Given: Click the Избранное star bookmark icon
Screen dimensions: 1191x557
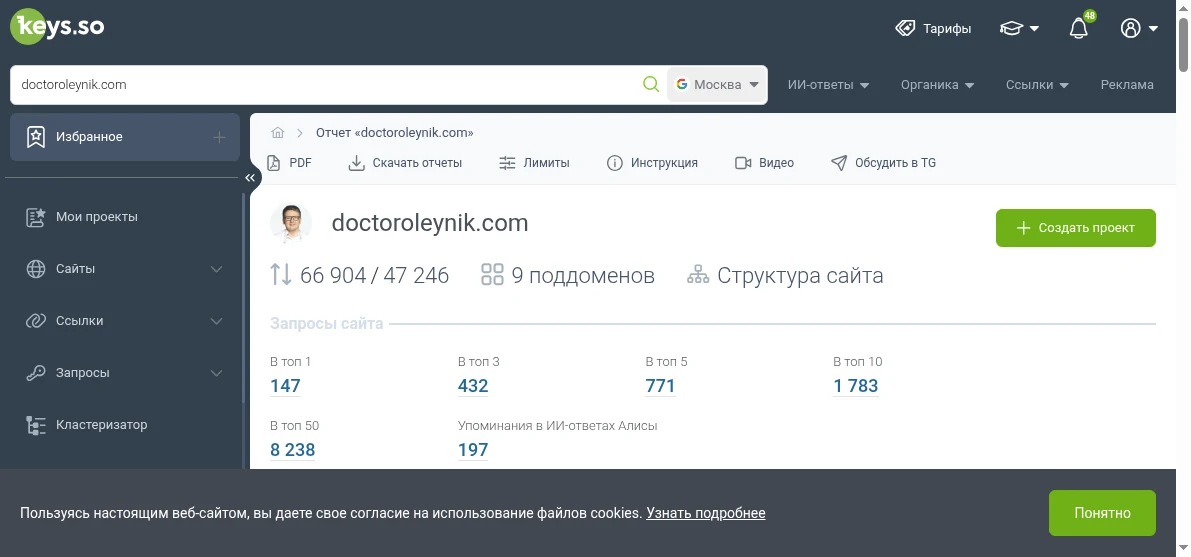Looking at the screenshot, I should click(x=36, y=138).
